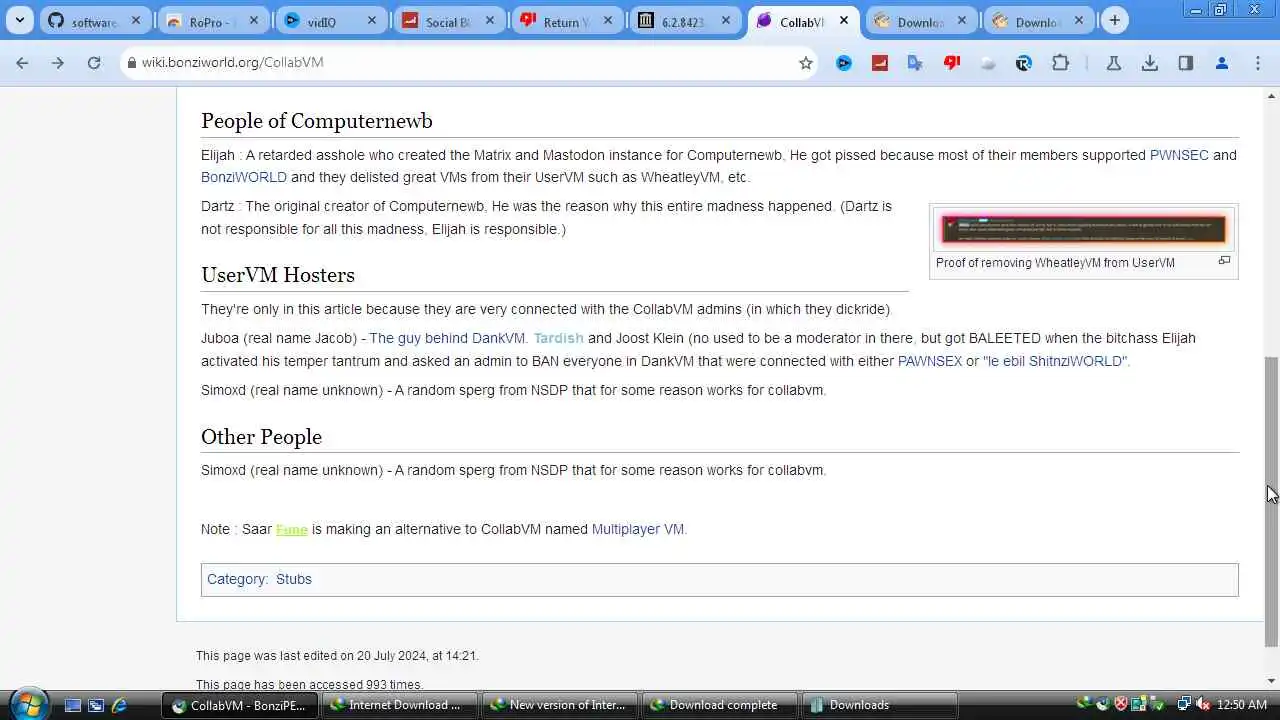Open the Stubs category link
The image size is (1280, 720).
pyautogui.click(x=294, y=579)
